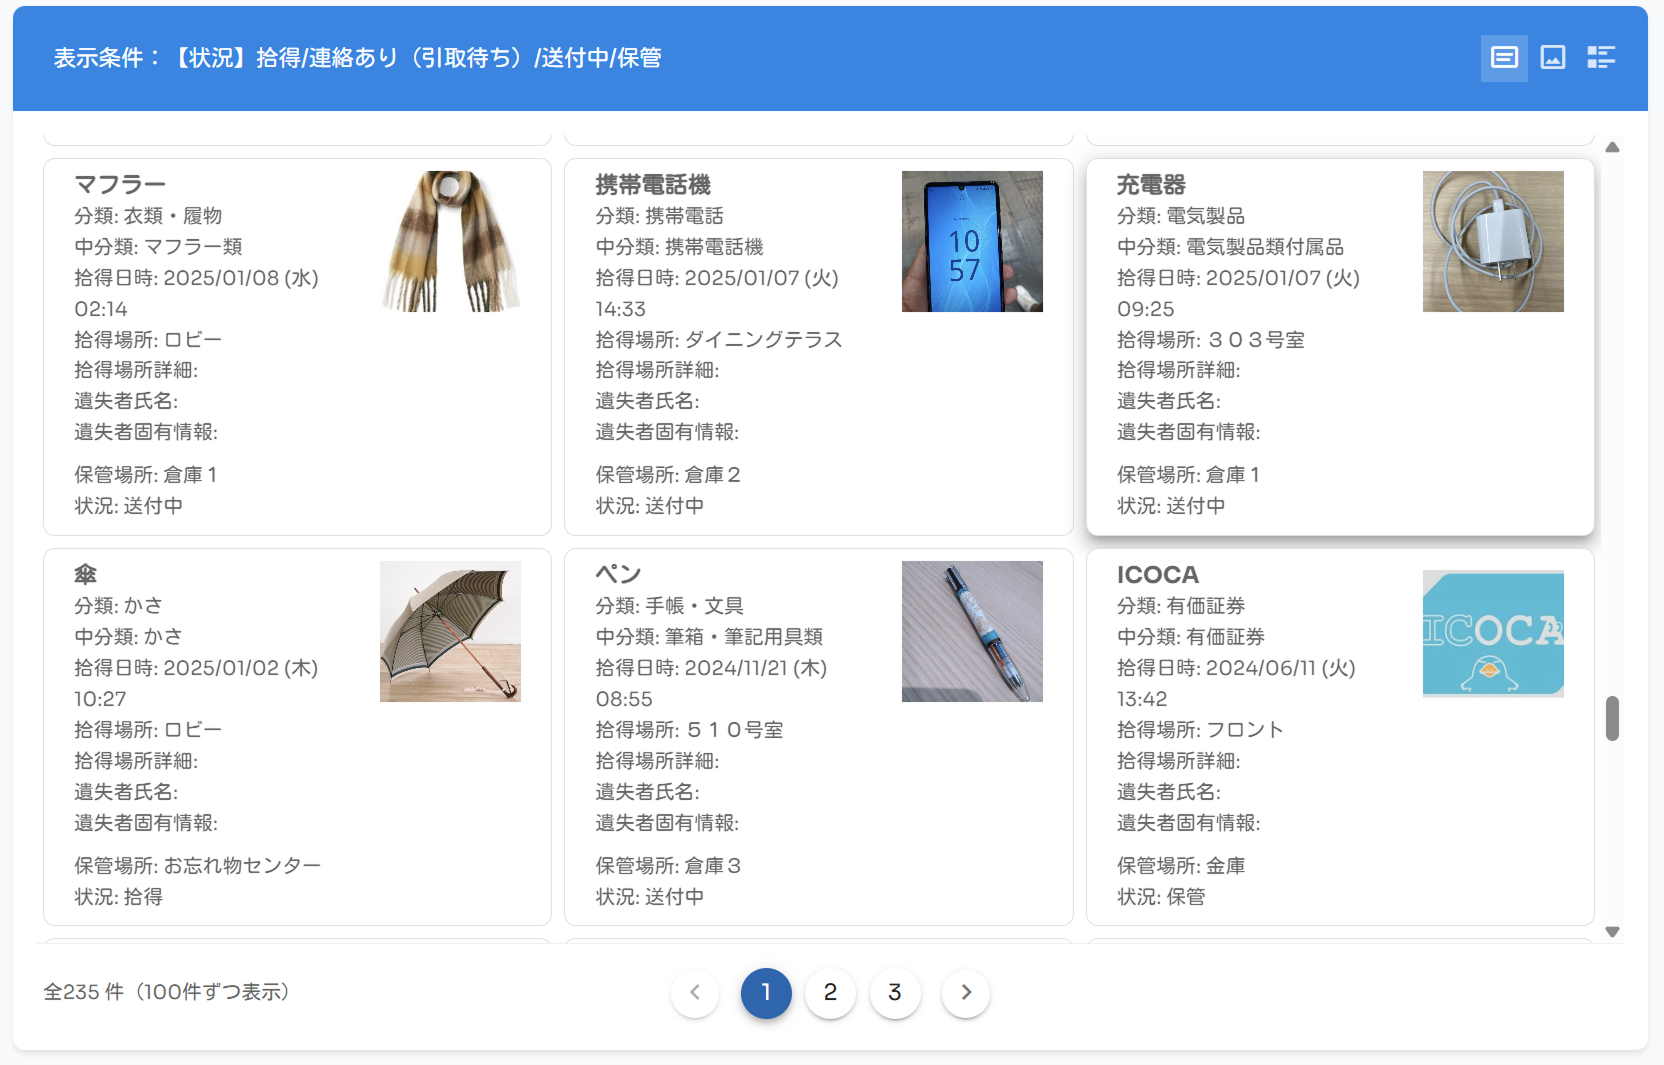Image resolution: width=1664 pixels, height=1065 pixels.
Task: Select page 1 in pagination
Action: [766, 992]
